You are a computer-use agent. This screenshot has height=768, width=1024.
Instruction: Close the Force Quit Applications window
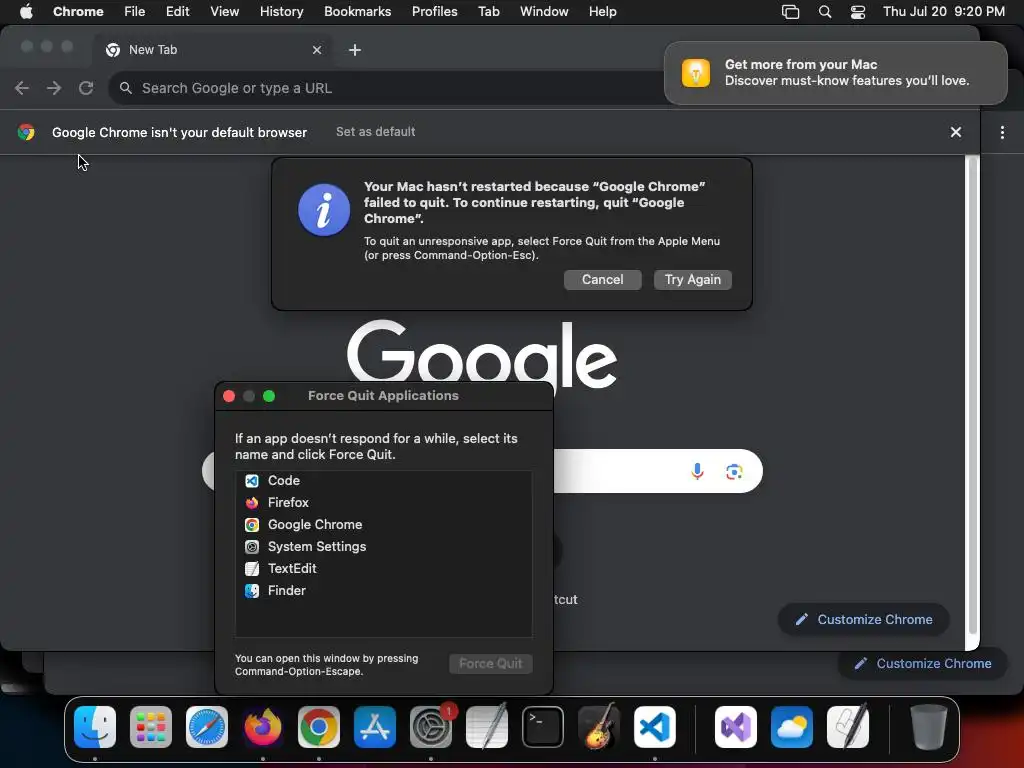(229, 396)
